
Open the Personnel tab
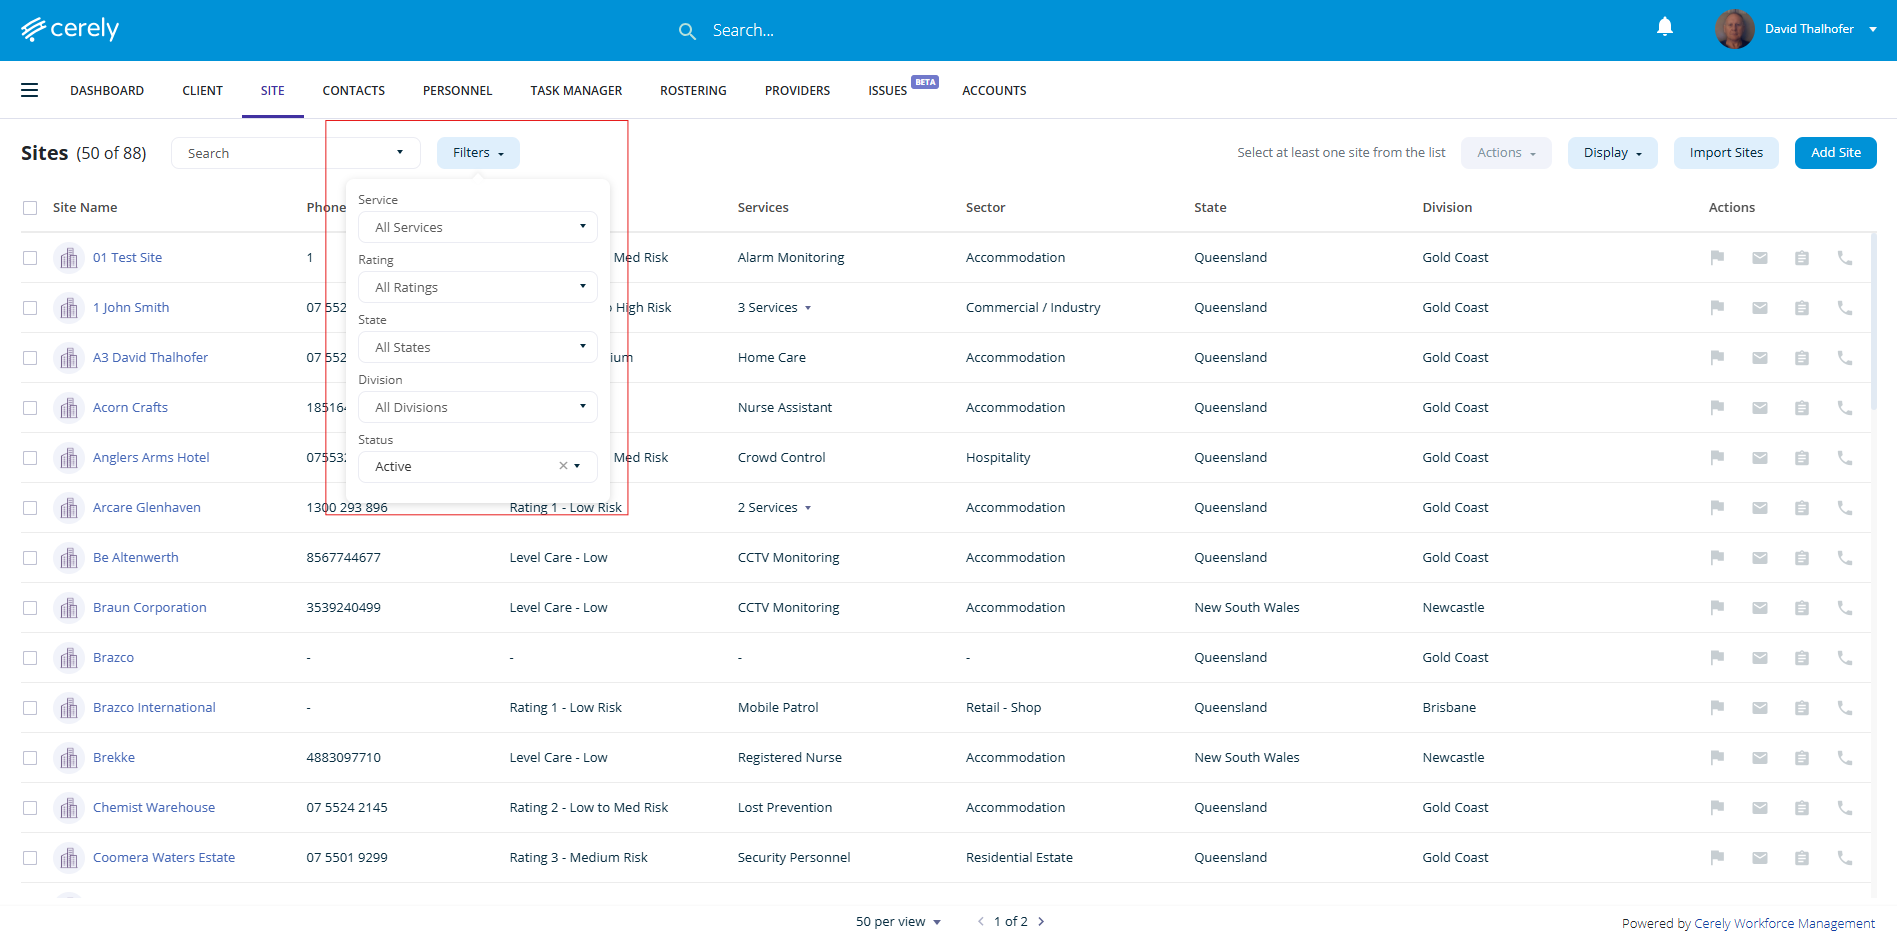point(457,91)
